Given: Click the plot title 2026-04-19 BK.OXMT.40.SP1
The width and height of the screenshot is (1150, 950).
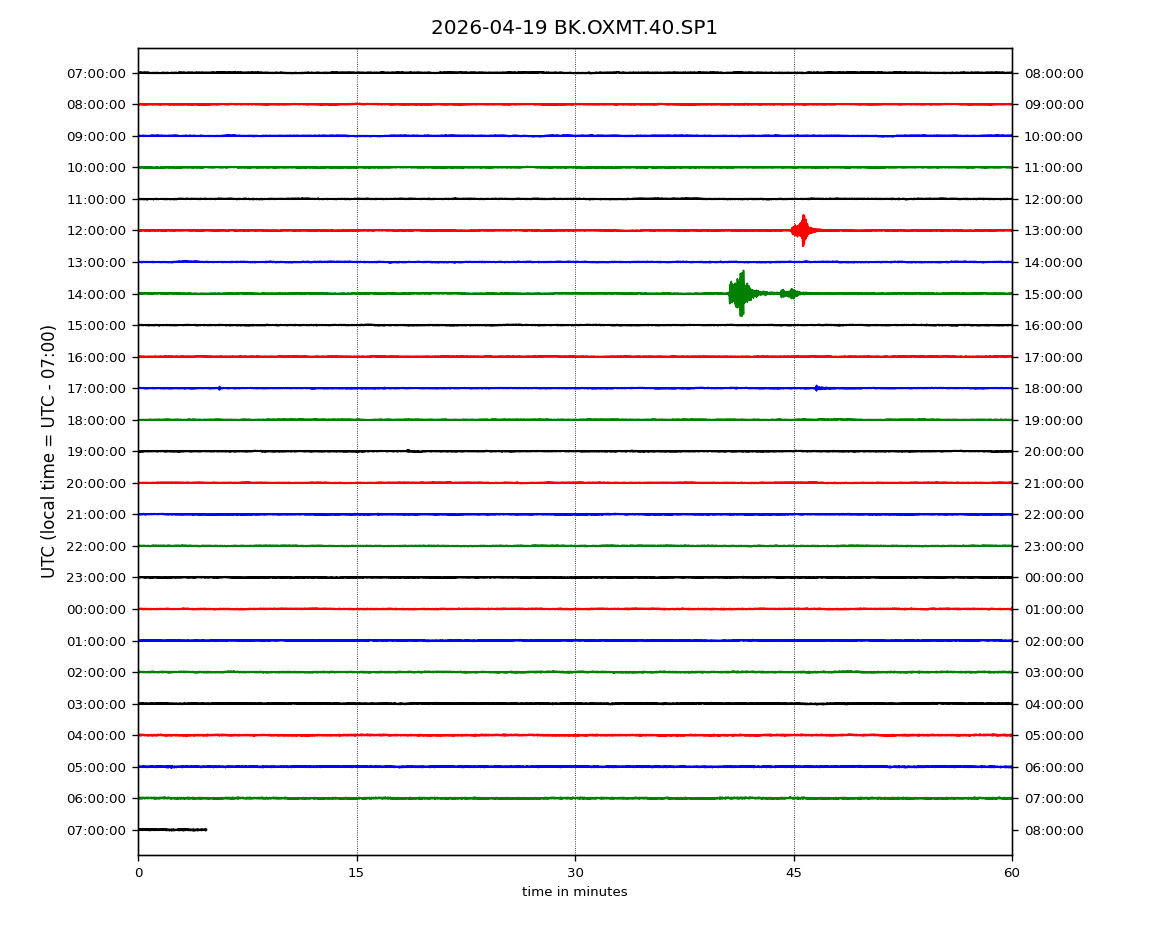Looking at the screenshot, I should 574,28.
